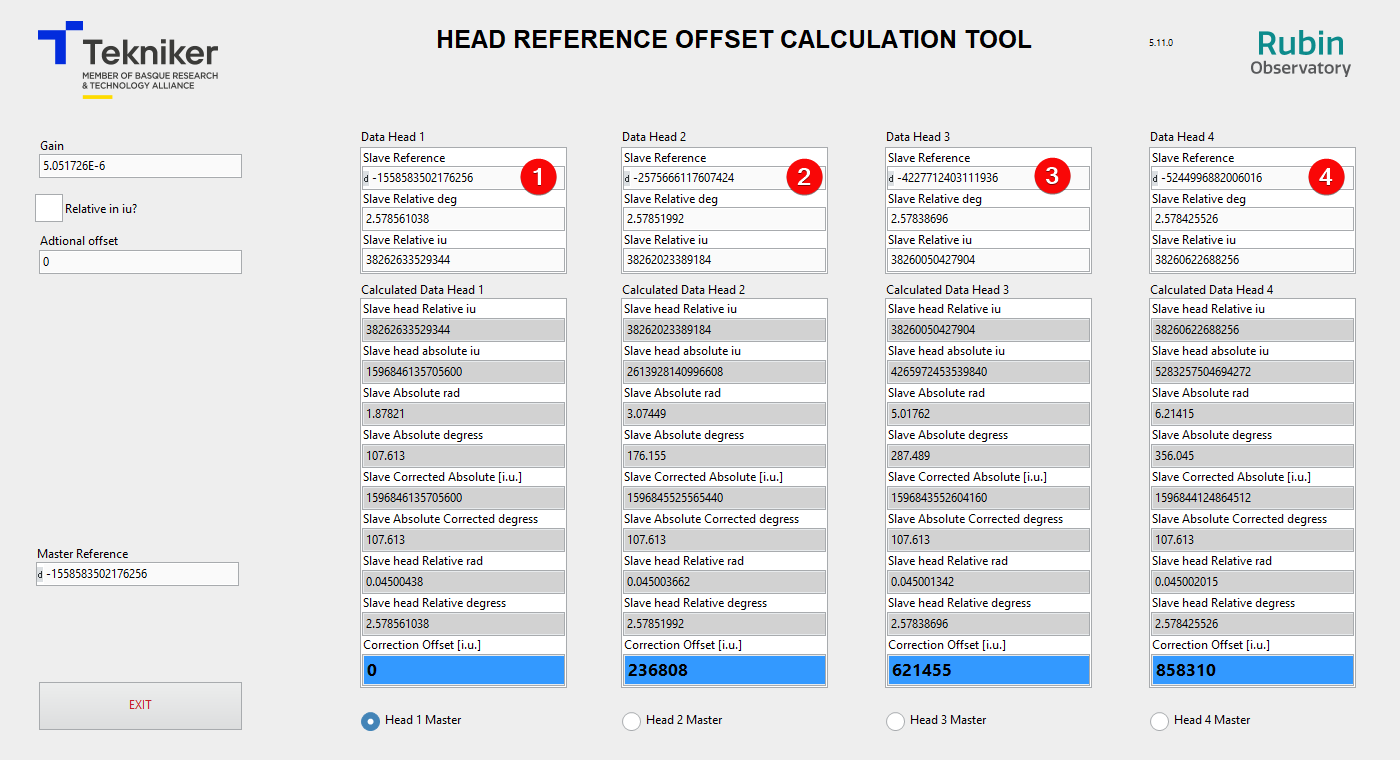Open the Master Reference display format 'd' selector
Screen dimensions: 1400x760
(x=40, y=575)
